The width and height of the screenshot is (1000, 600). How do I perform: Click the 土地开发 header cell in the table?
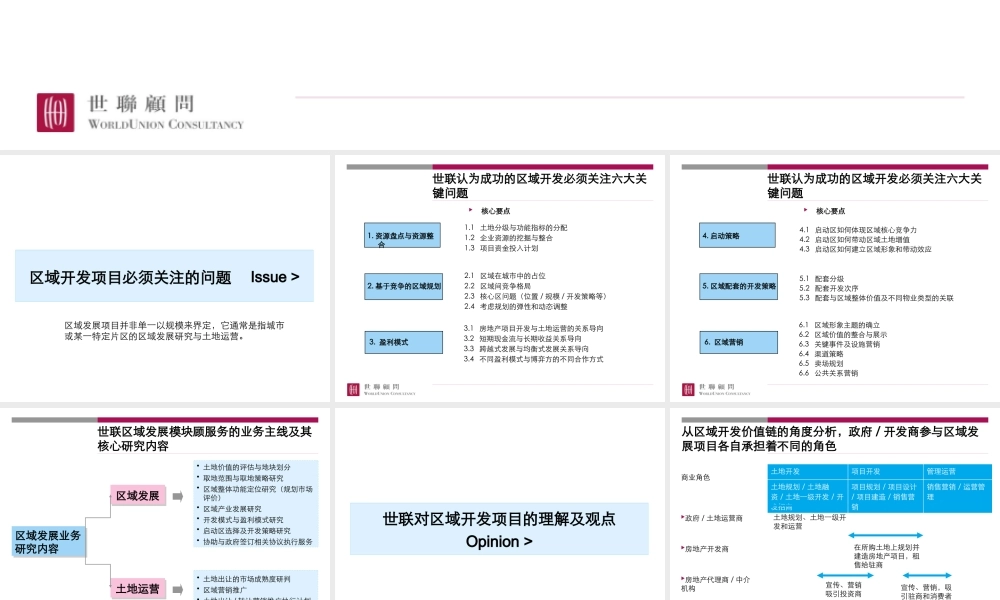[807, 471]
